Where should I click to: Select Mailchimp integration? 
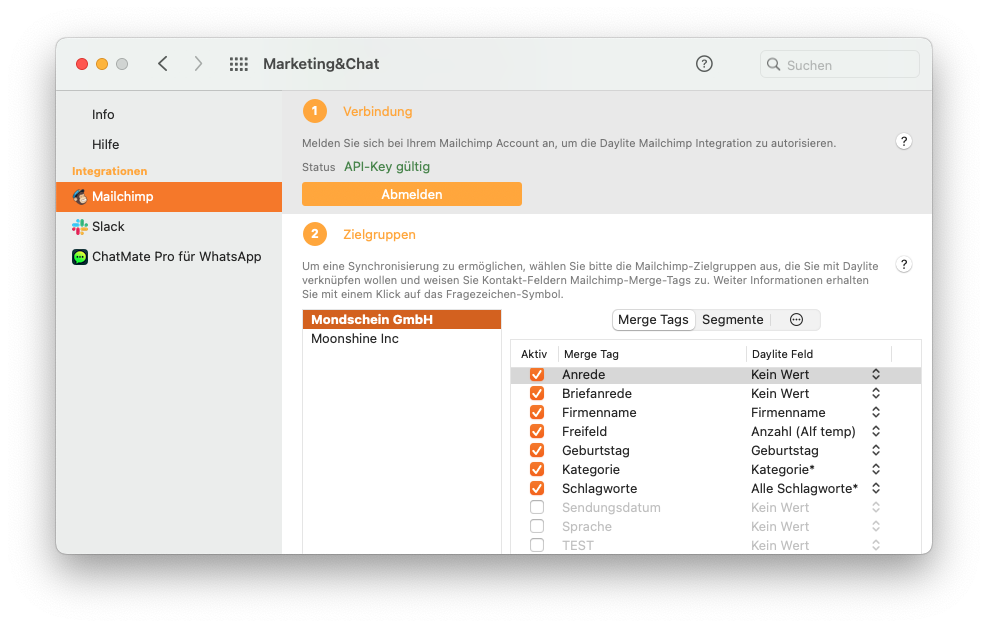169,197
